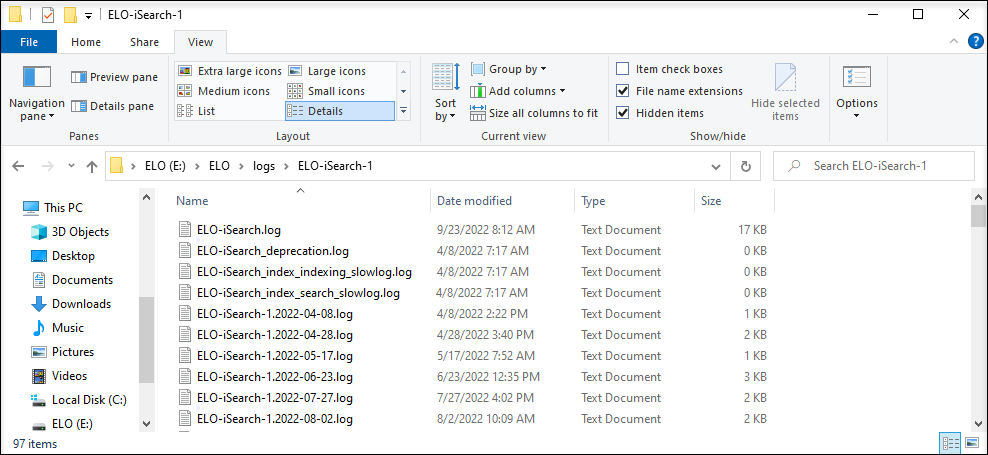
Task: Click ELO (E:) in address bar
Action: 163,166
